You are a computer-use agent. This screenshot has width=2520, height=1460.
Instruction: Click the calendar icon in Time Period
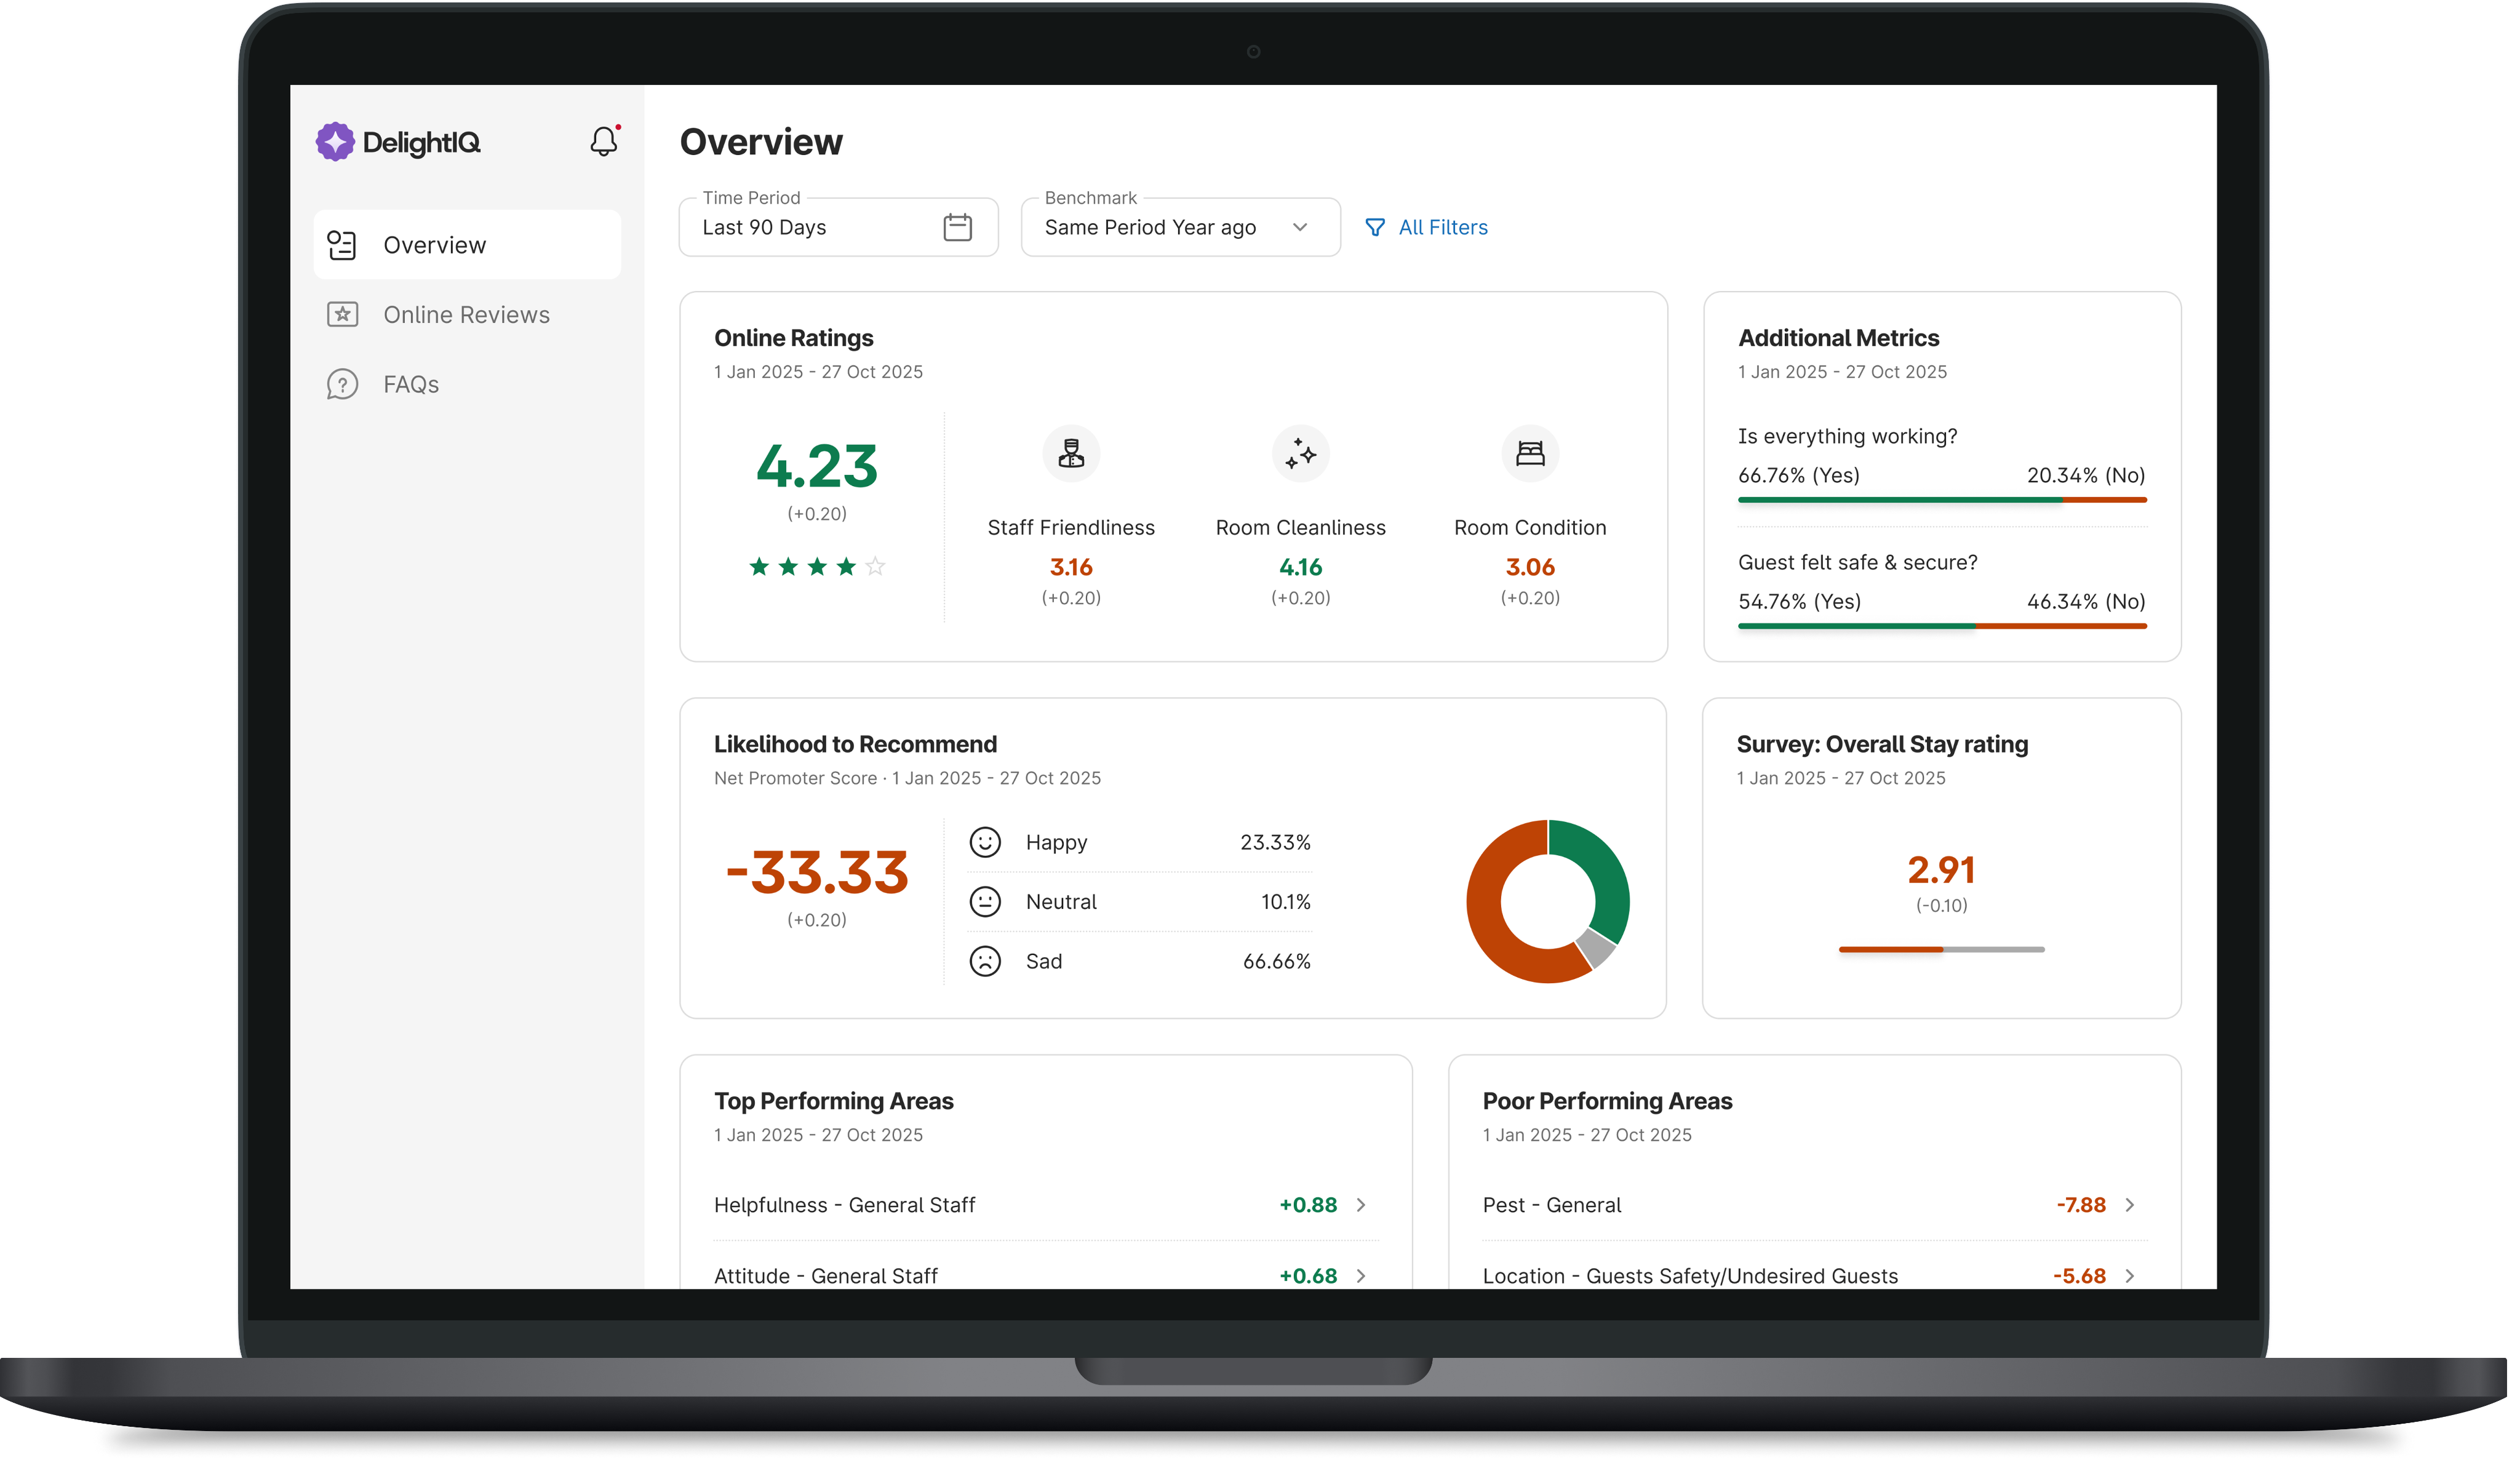[957, 227]
